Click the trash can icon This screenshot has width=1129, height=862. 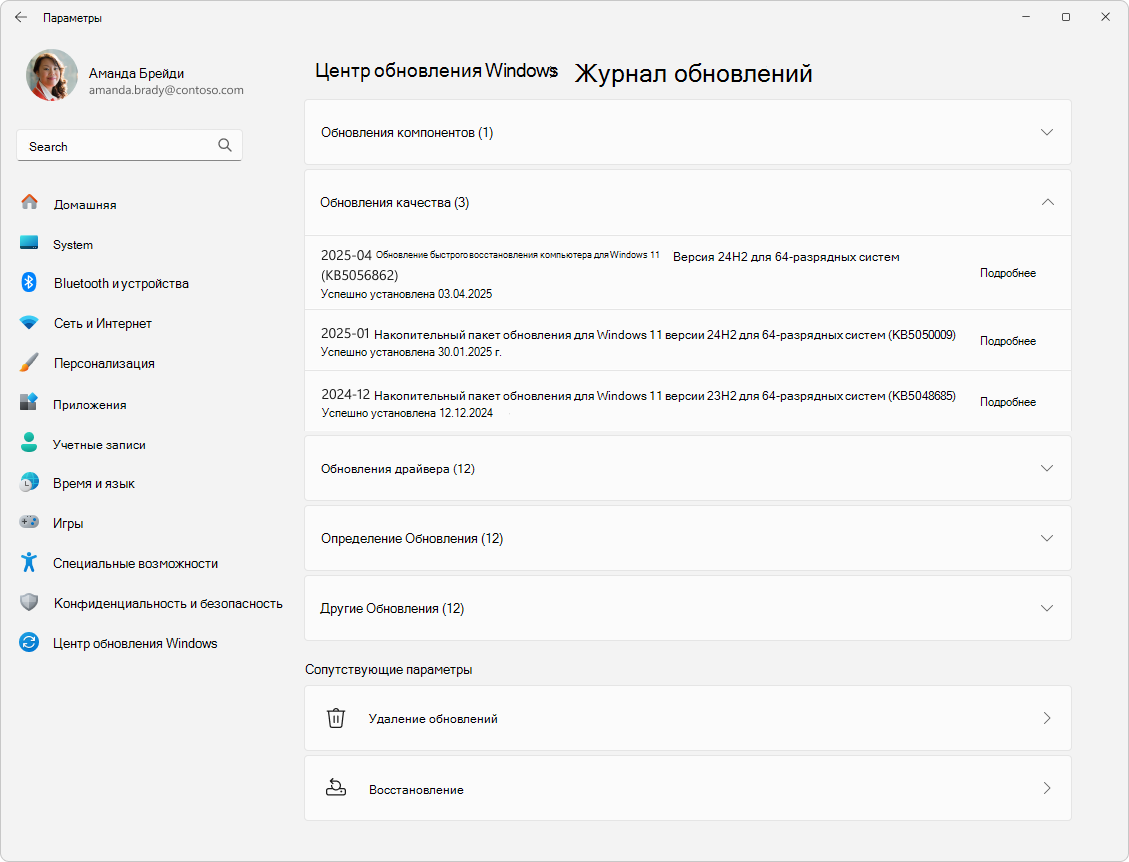(336, 718)
